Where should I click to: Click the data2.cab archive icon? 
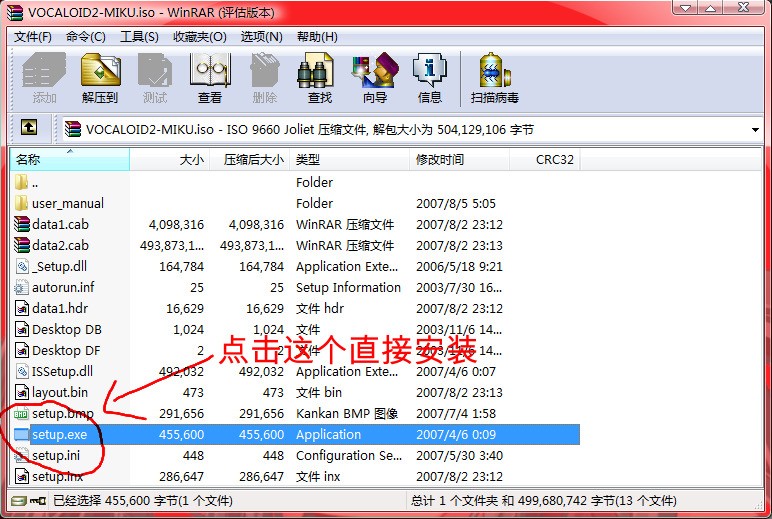22,245
